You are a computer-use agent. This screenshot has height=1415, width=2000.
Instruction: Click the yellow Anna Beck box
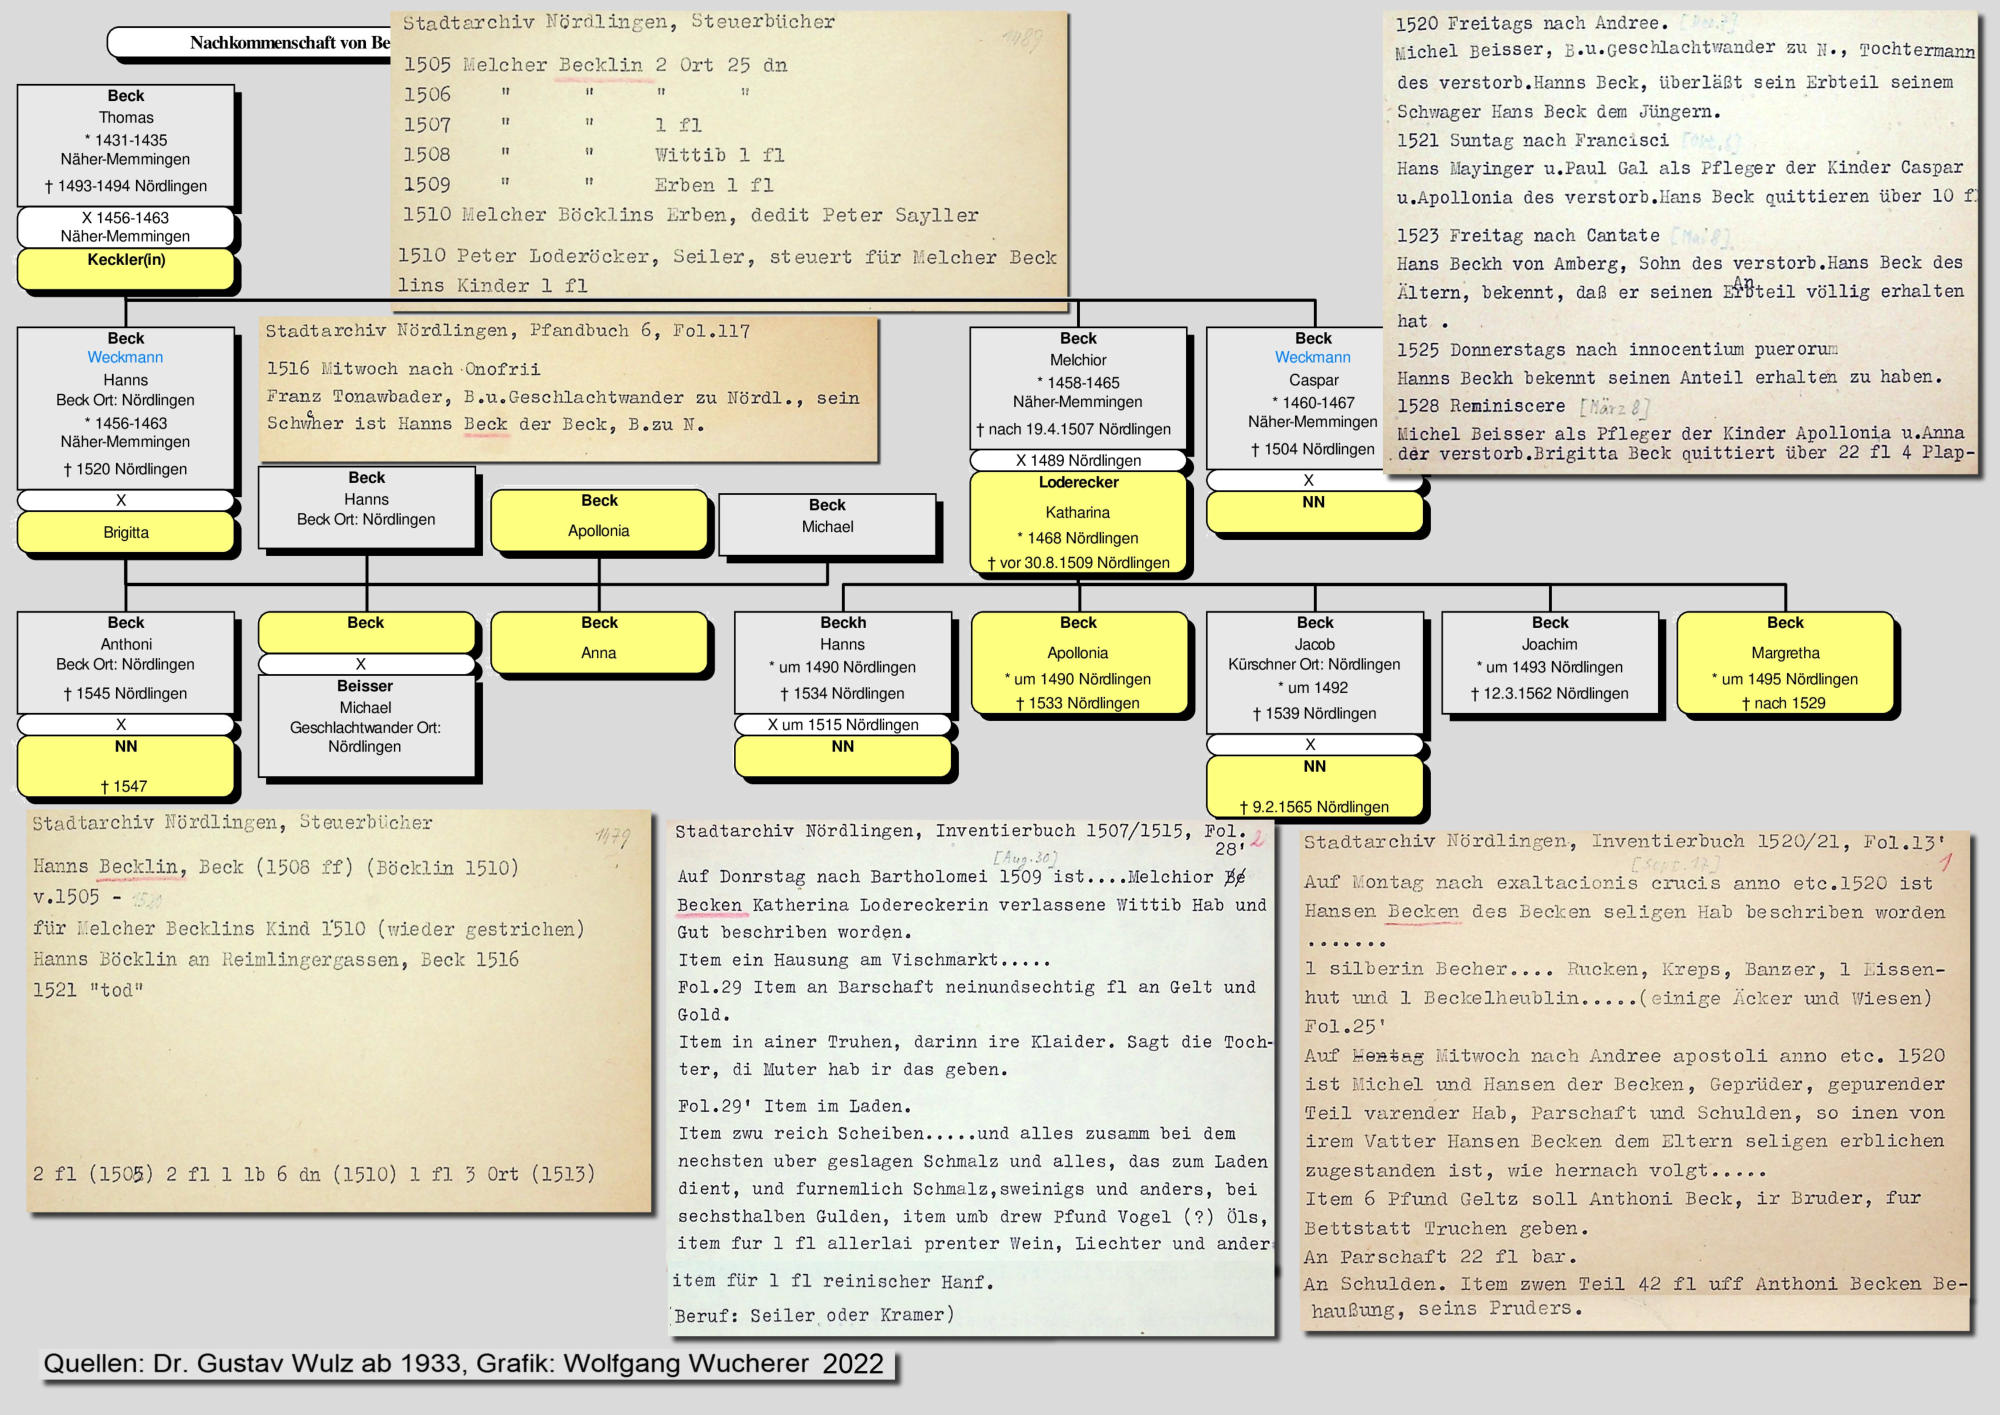(x=599, y=643)
